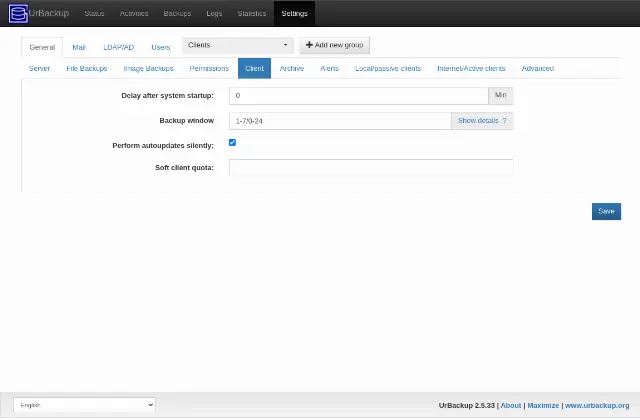Toggle Perform autoupdates silently checkbox

[x=232, y=142]
